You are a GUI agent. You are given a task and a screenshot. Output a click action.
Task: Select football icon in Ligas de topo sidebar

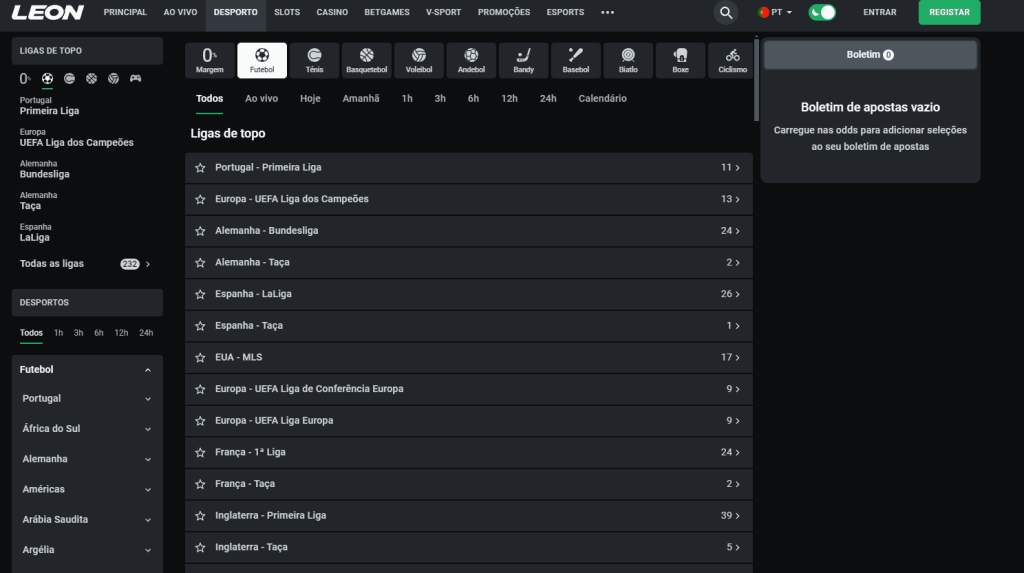[47, 78]
